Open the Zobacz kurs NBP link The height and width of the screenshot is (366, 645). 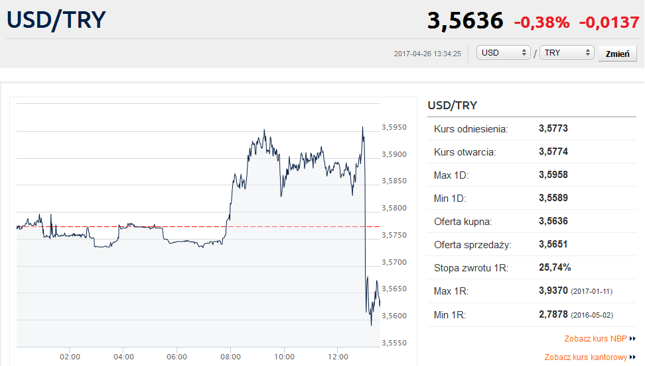click(595, 338)
